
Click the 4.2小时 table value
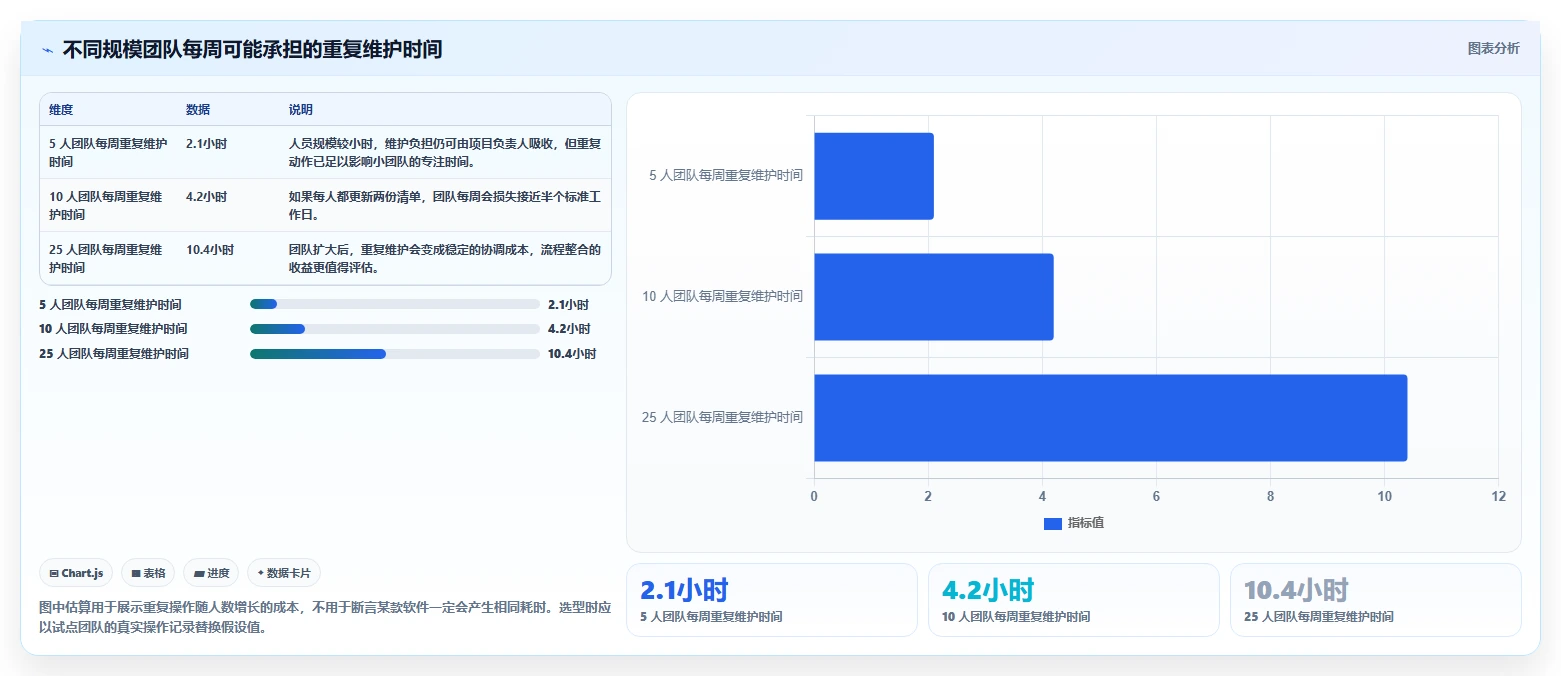click(x=206, y=196)
